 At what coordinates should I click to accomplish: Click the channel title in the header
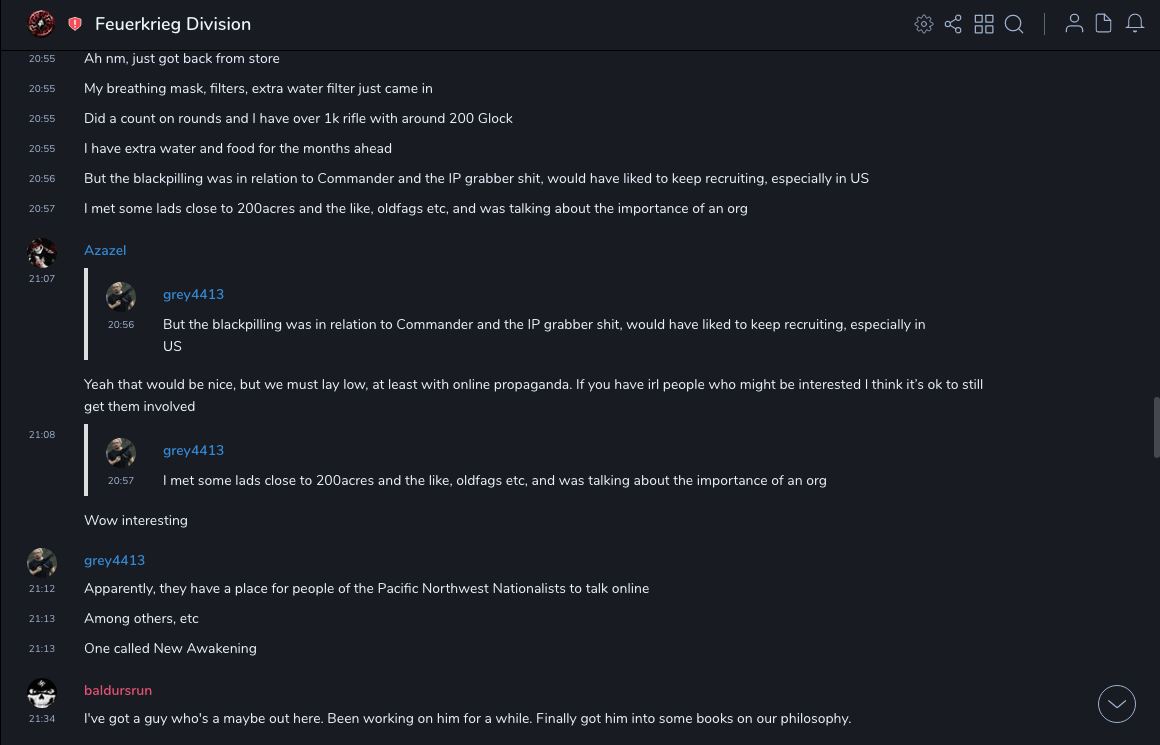tap(173, 24)
